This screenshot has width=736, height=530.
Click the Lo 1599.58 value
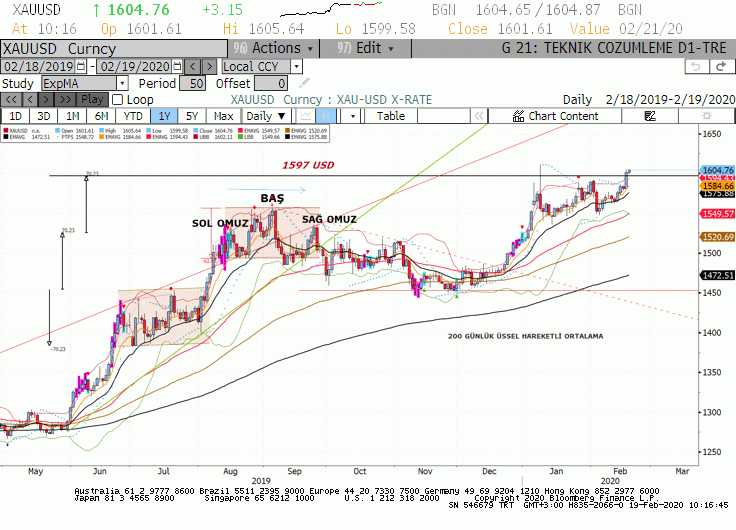click(x=389, y=29)
